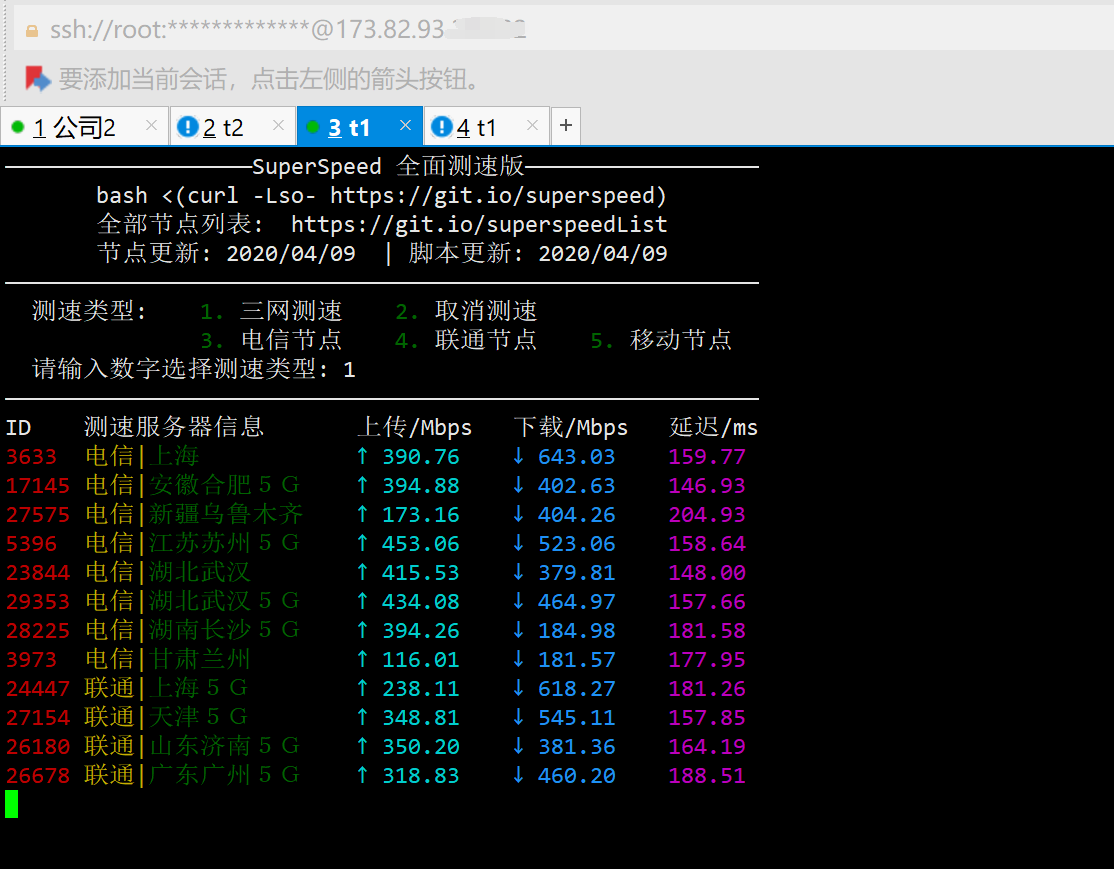Click the green status dot on 公司2 tab
The image size is (1114, 869).
click(17, 127)
